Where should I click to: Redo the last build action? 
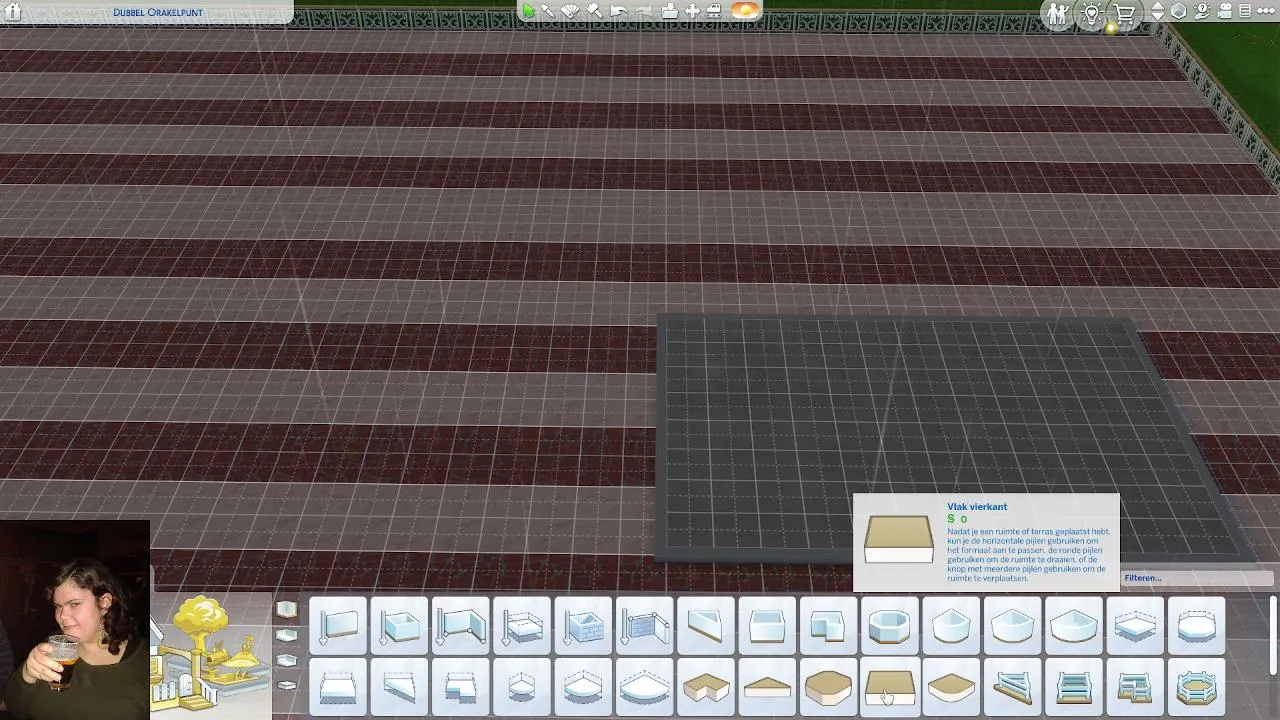643,11
